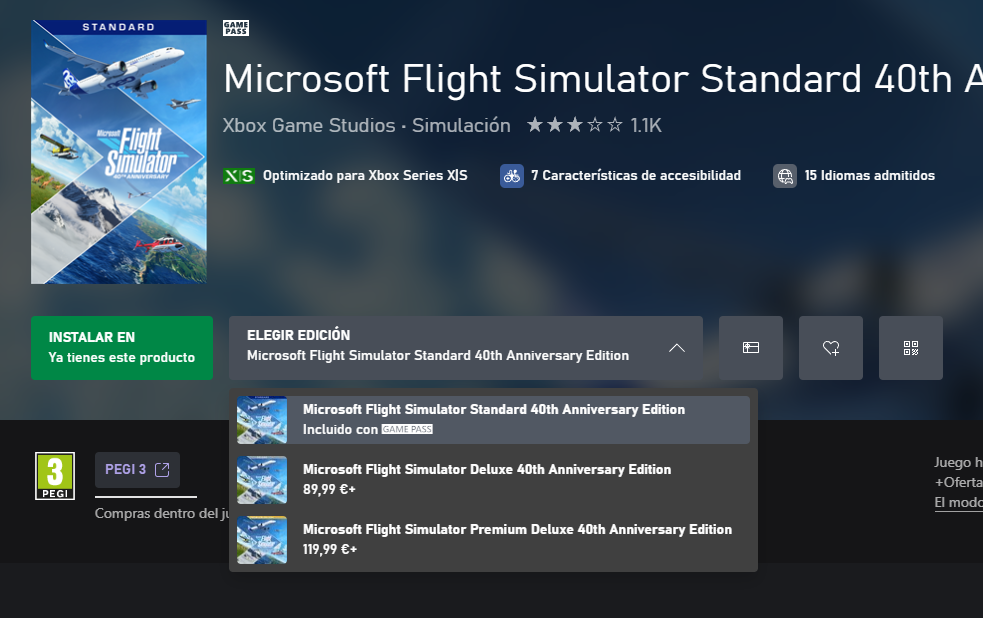
Task: Click the PEGI 3 rating badge image
Action: point(55,476)
